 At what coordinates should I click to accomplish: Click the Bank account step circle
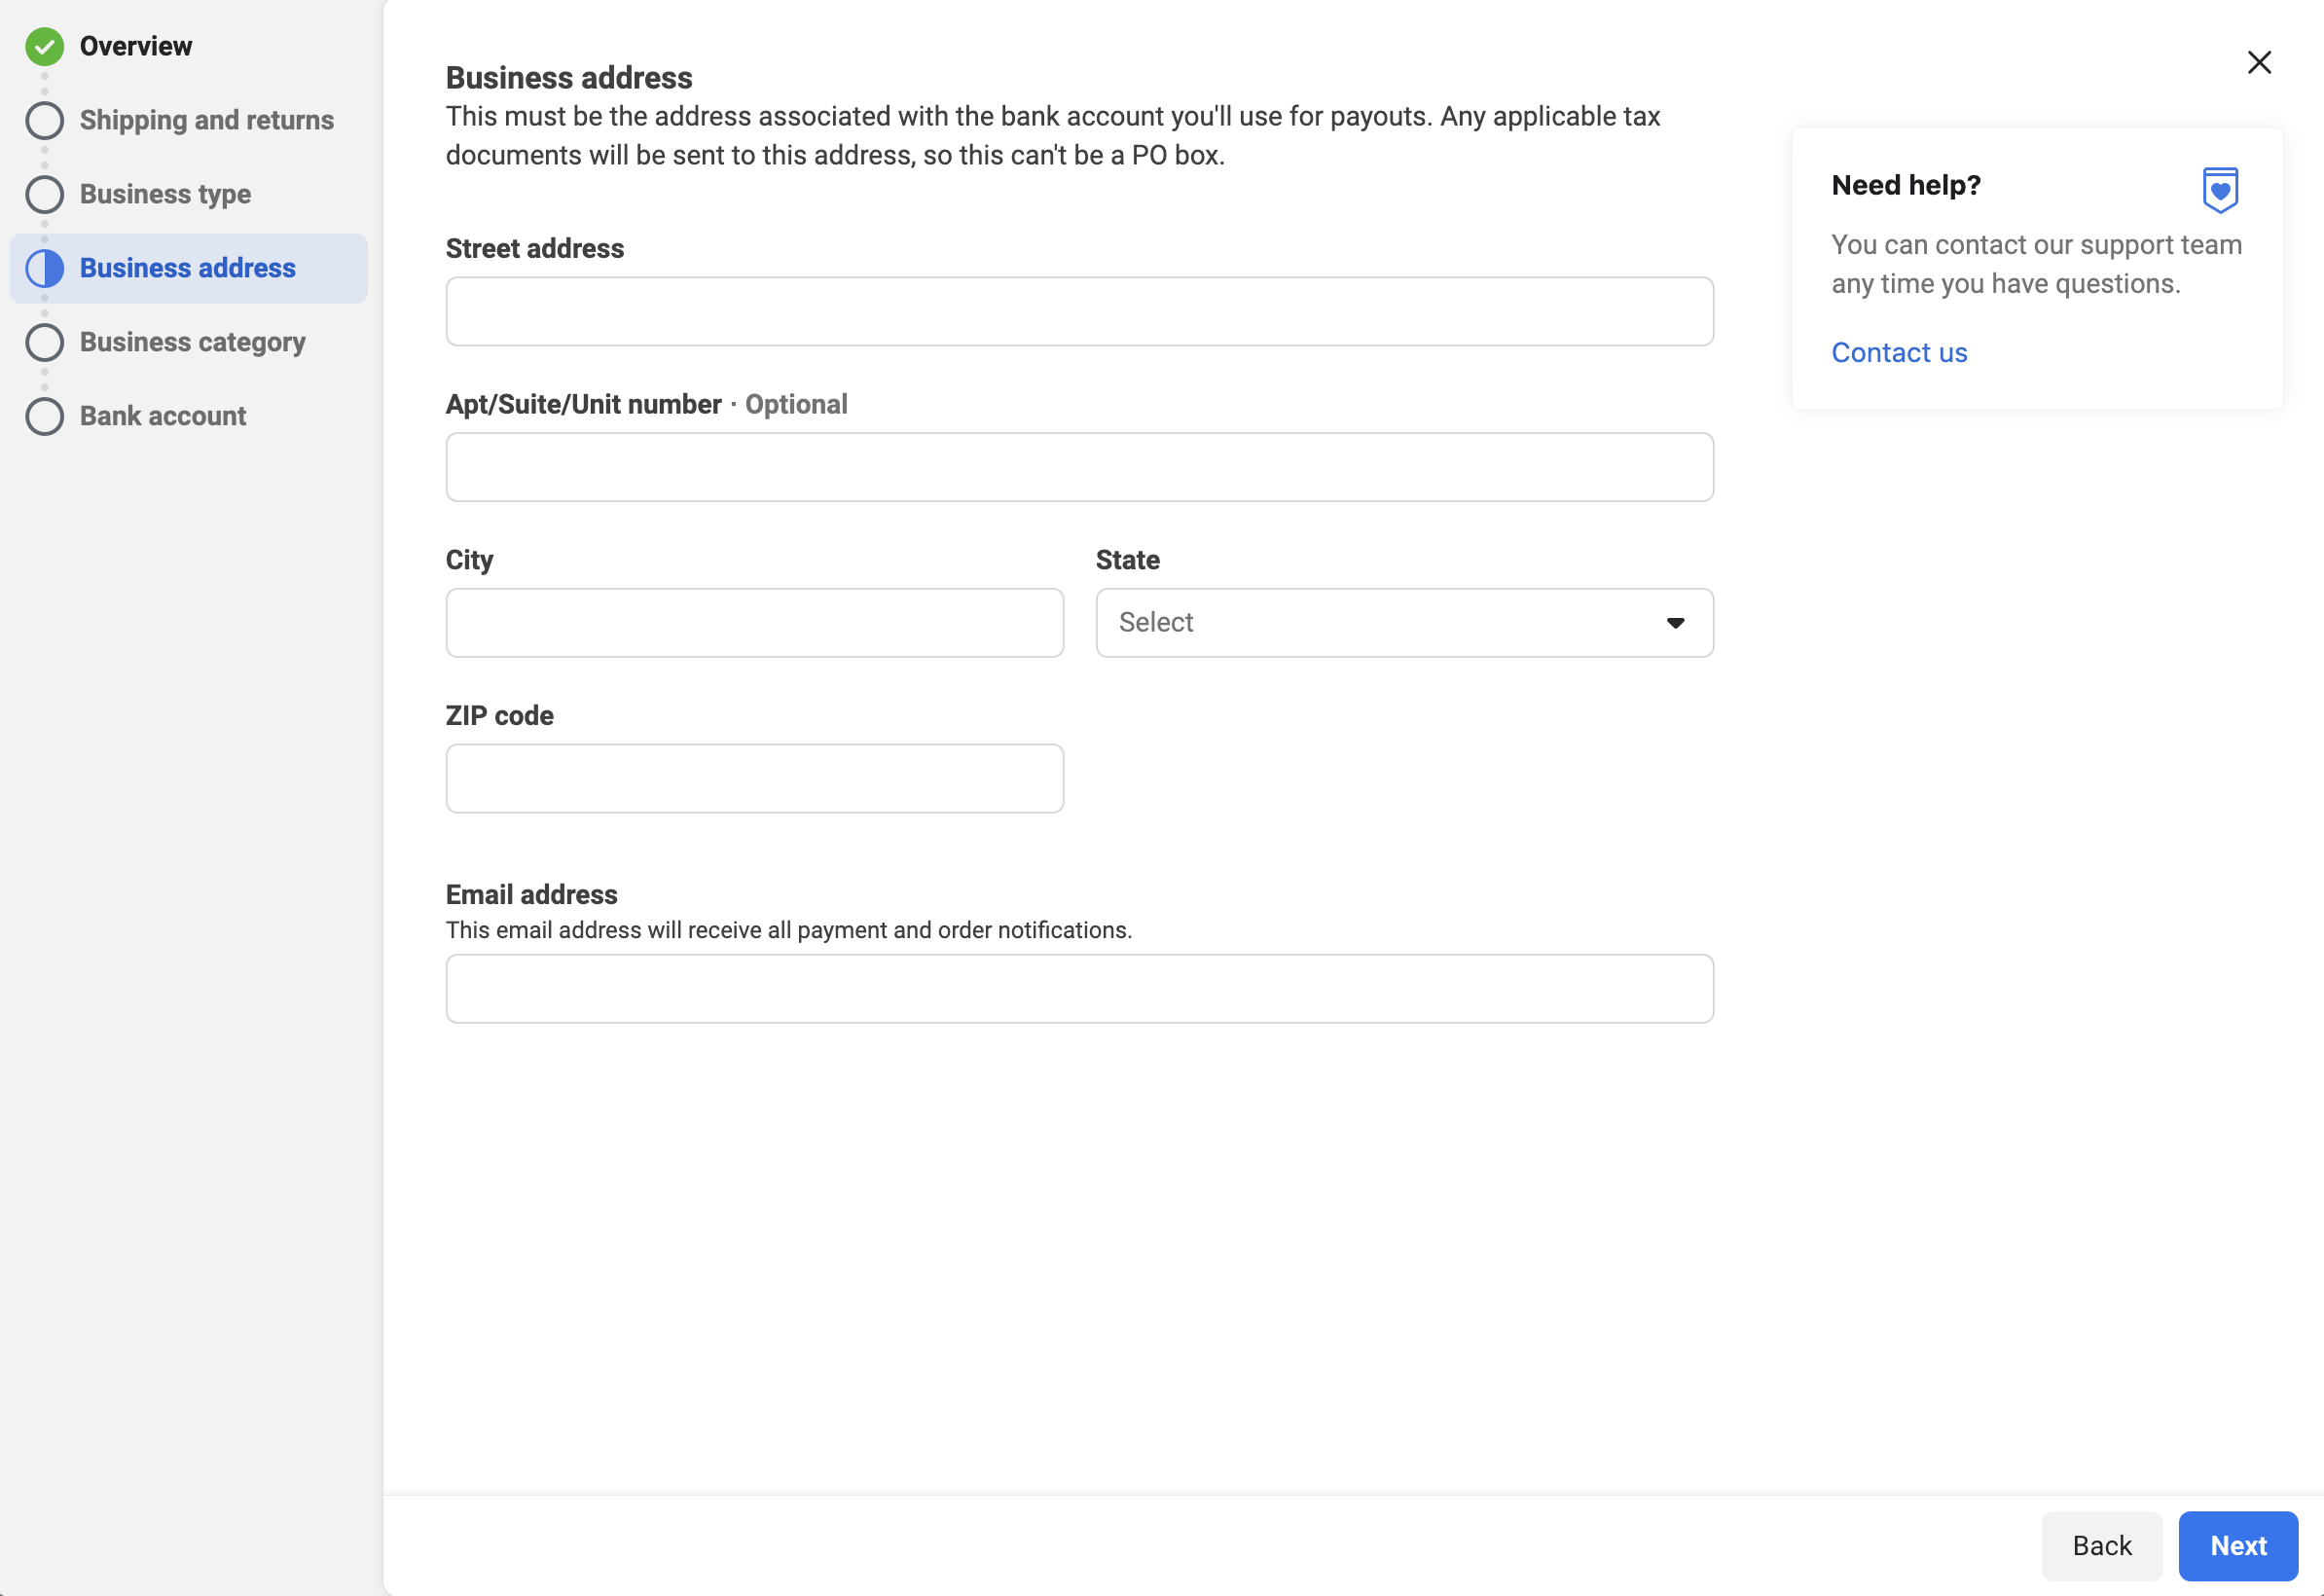point(45,416)
